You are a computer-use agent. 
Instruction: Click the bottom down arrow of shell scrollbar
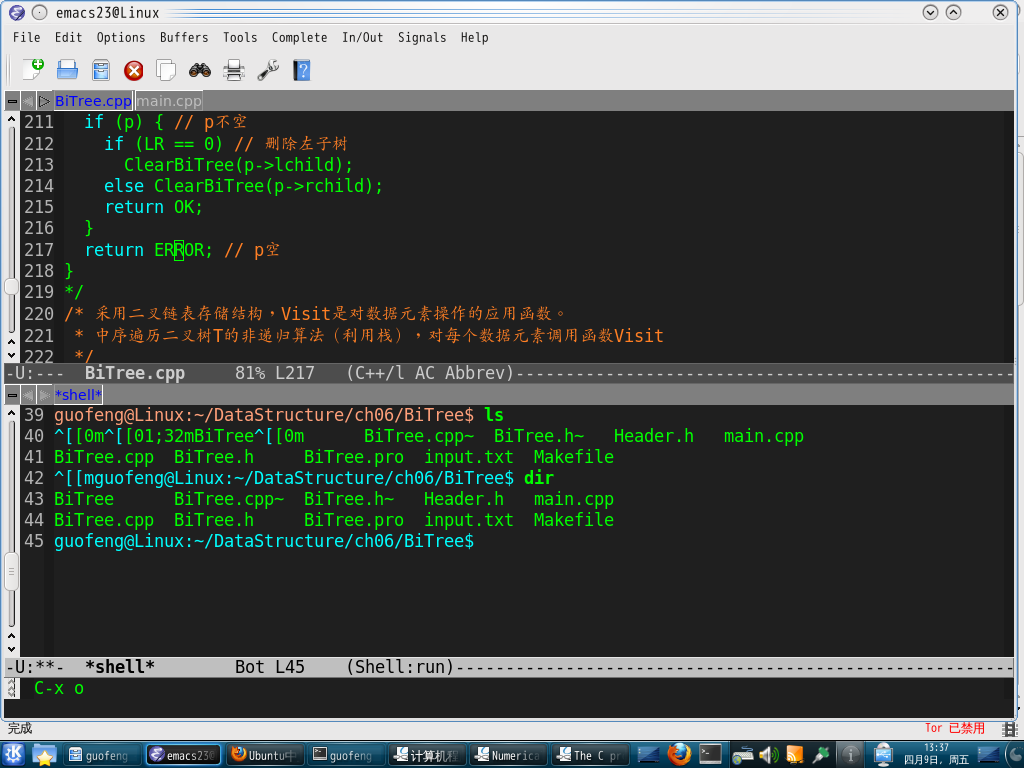11,649
